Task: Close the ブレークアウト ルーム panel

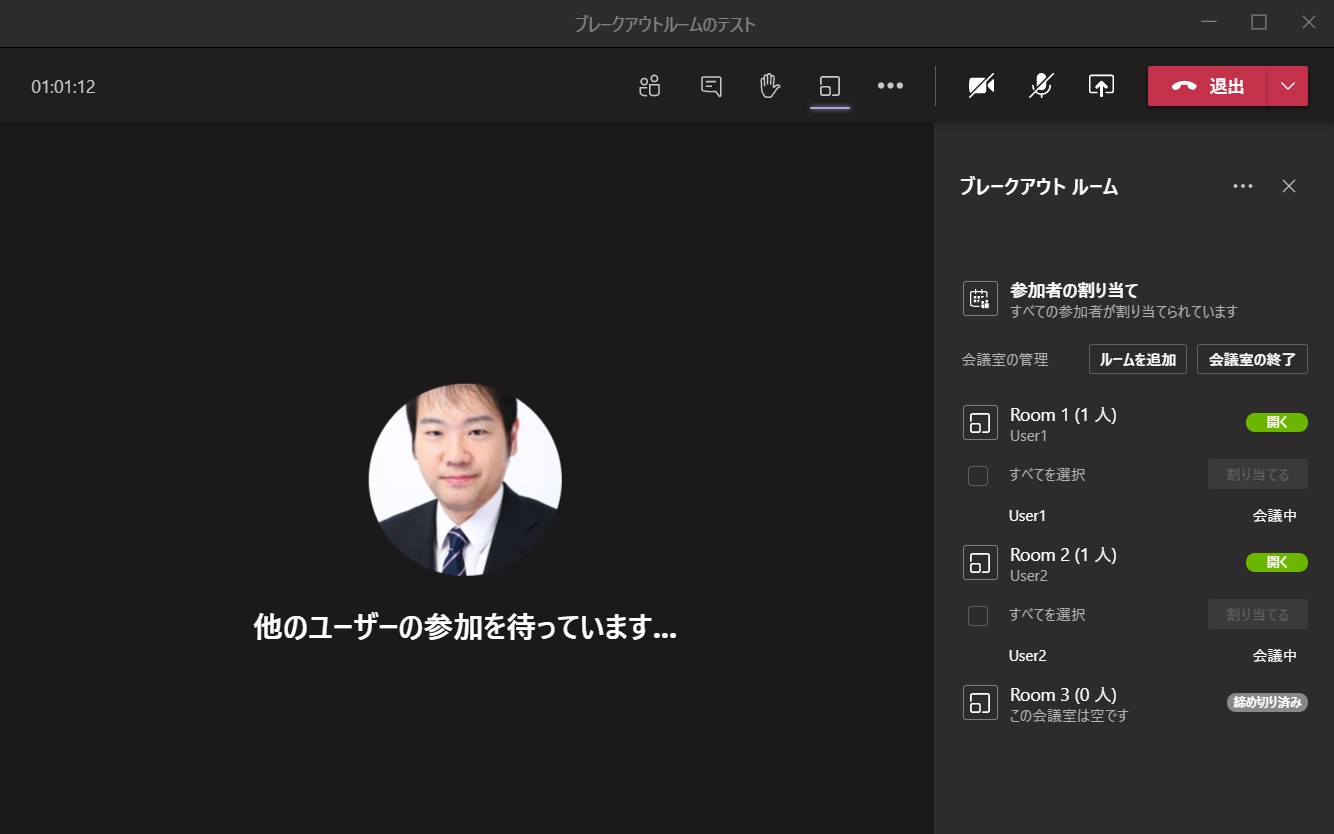Action: 1289,186
